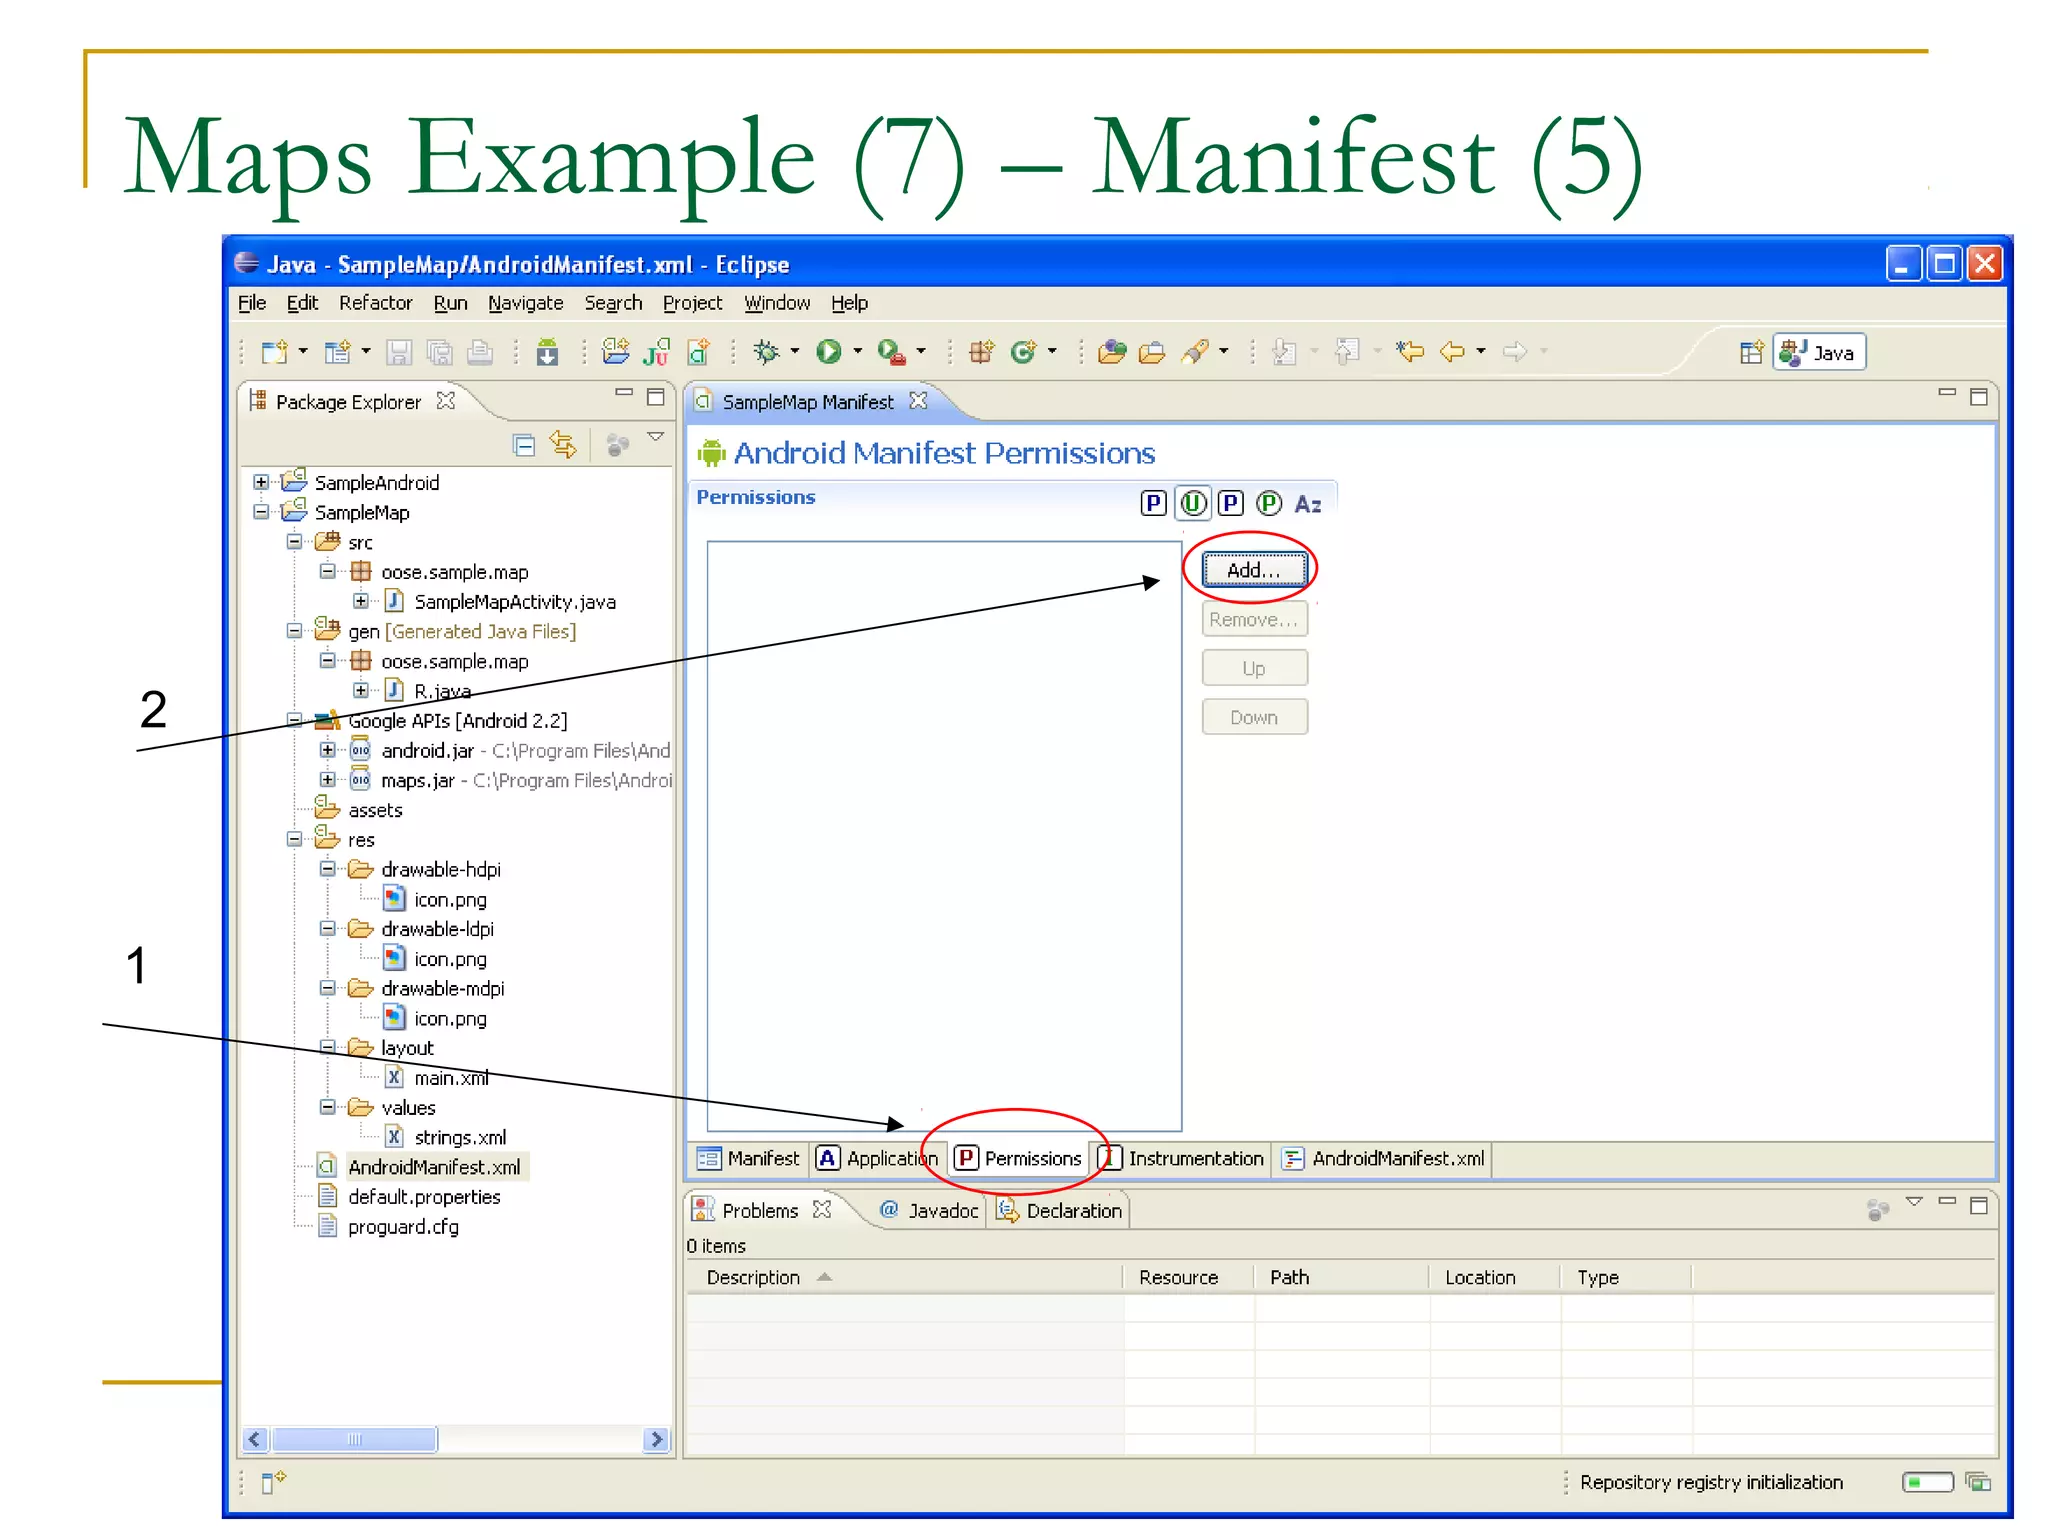Viewport: 2048px width, 1536px height.
Task: Switch to the Manifest editor tab
Action: click(749, 1158)
